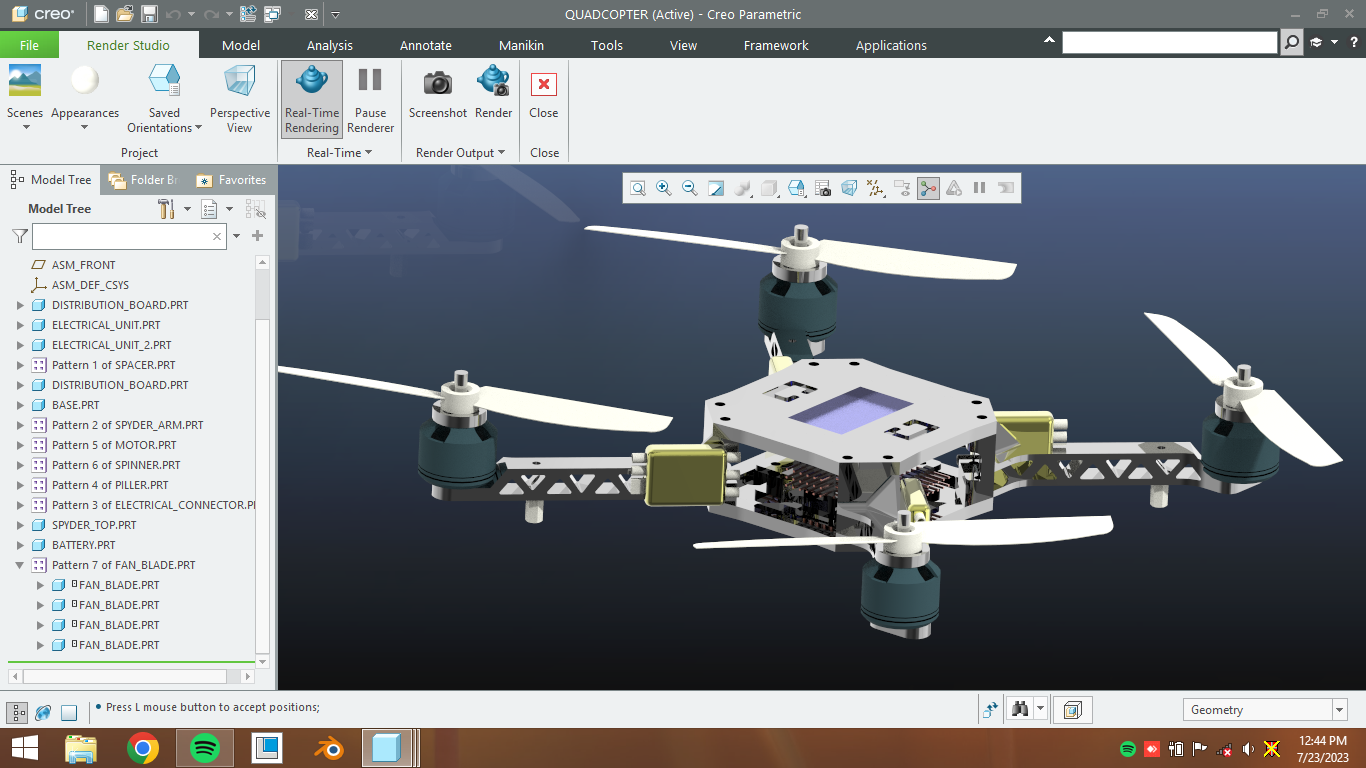Click the Zoom In tool in graphics toolbar

pyautogui.click(x=663, y=188)
